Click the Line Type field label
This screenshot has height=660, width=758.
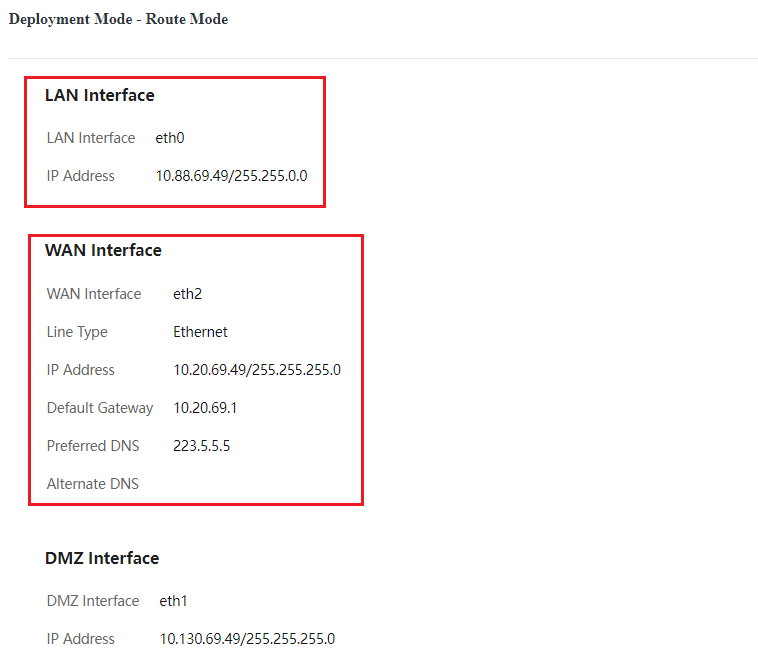point(77,332)
